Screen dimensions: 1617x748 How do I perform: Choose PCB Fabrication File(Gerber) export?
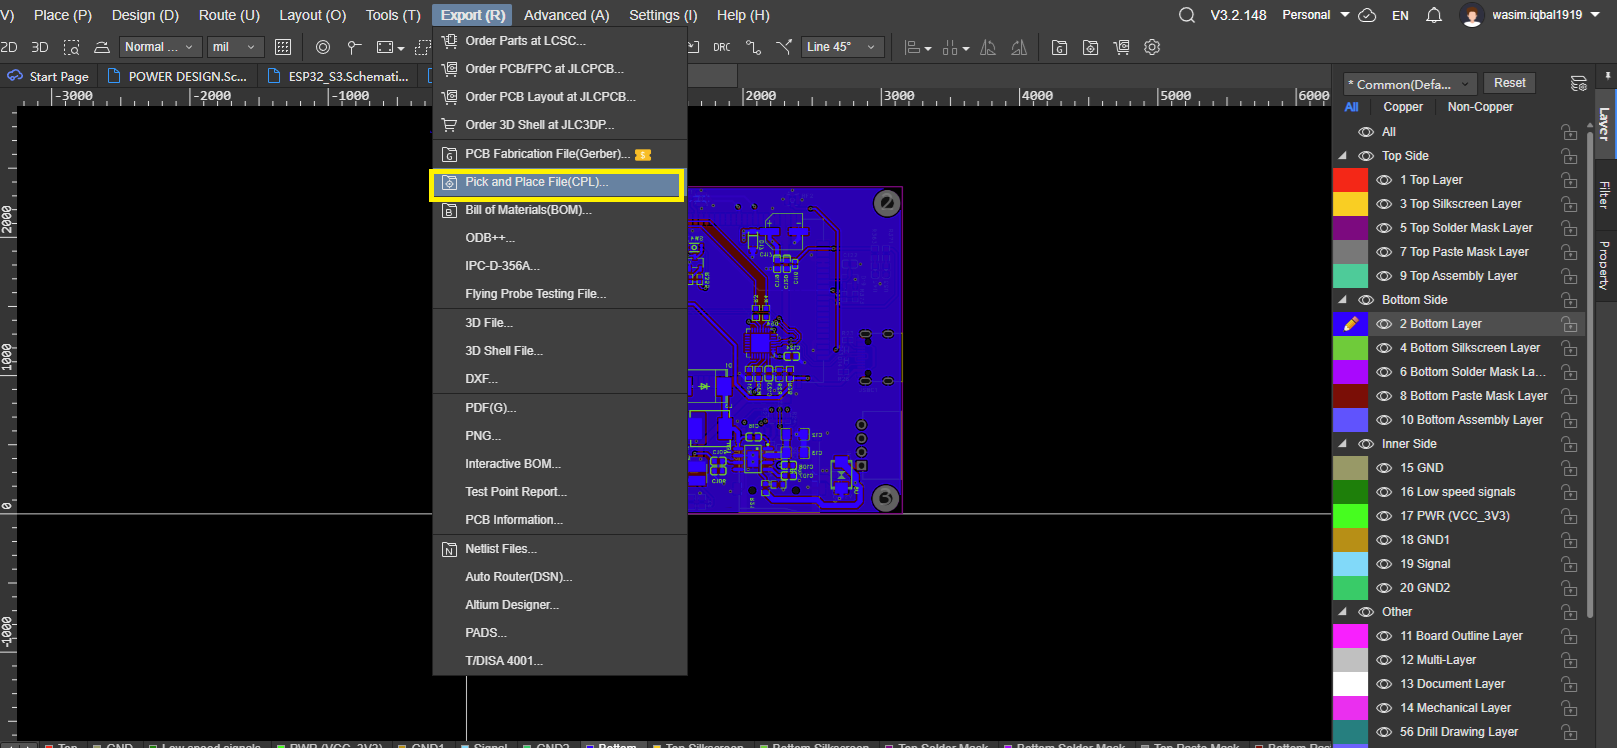coord(559,154)
